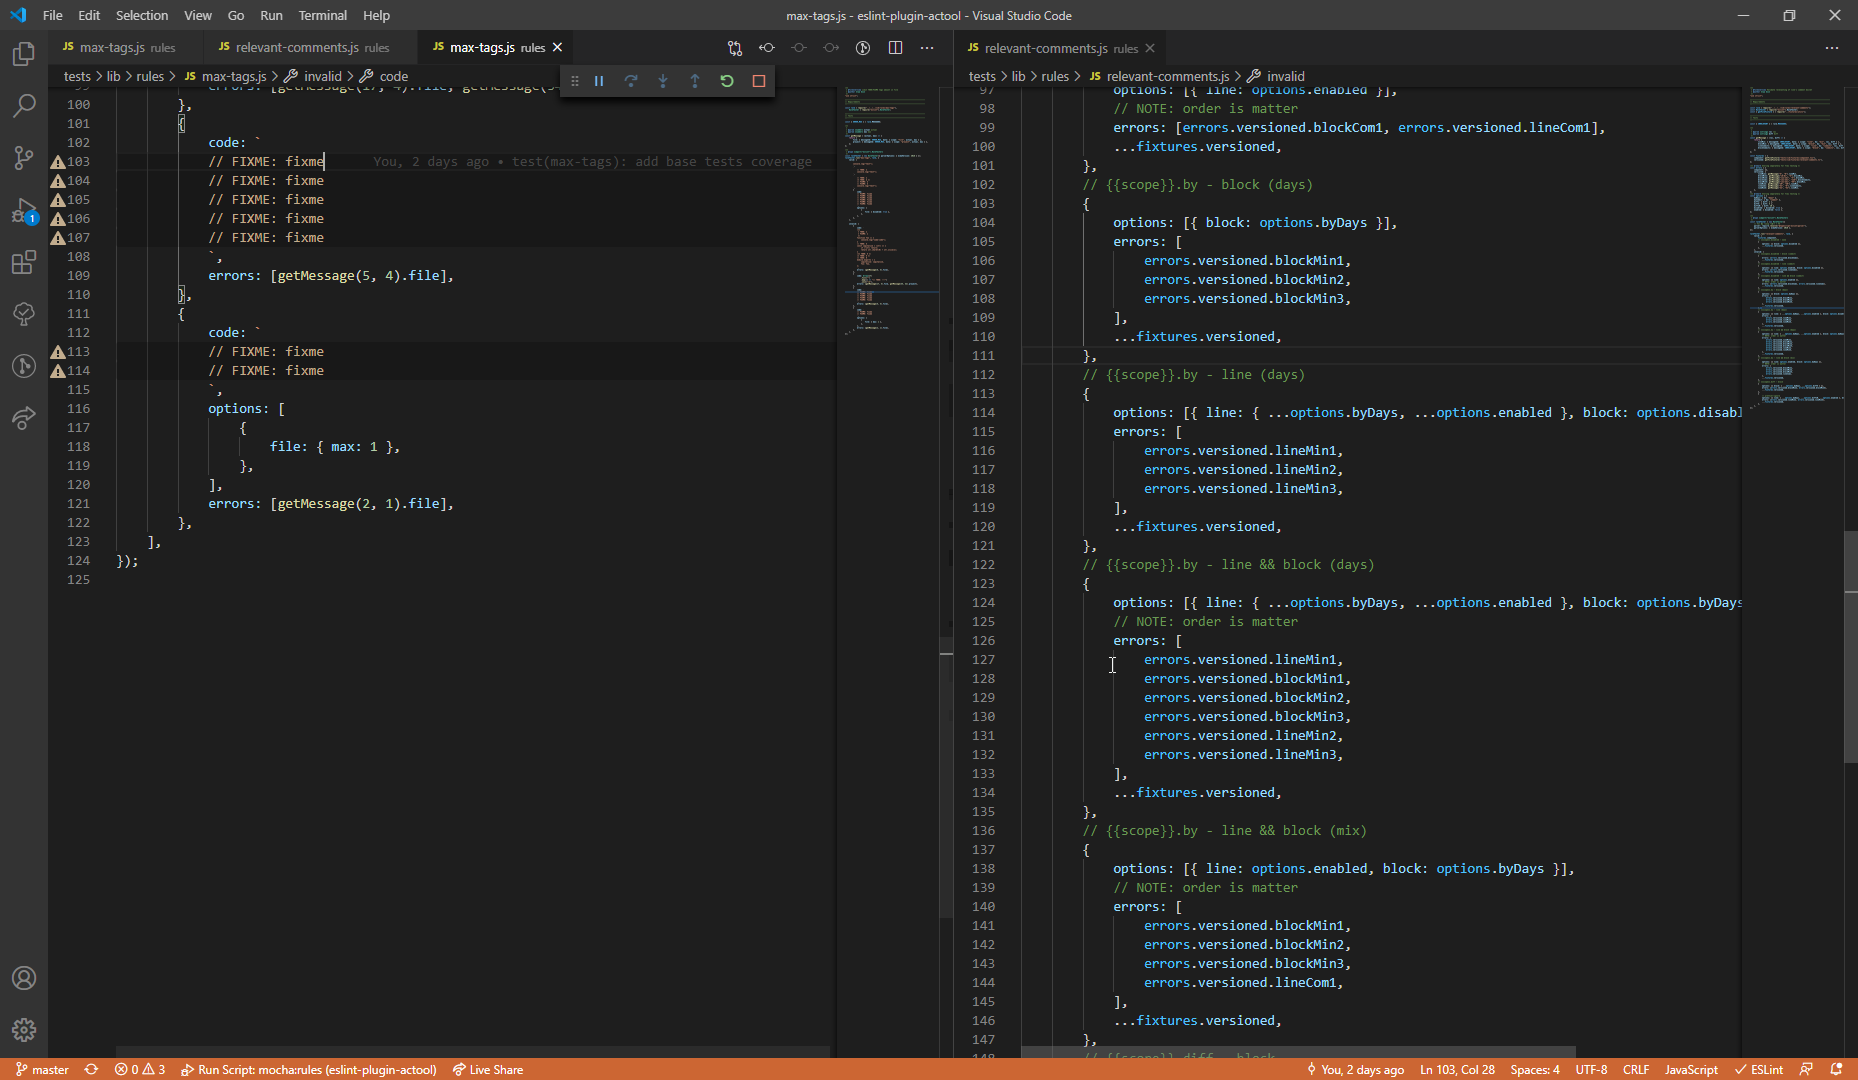The image size is (1858, 1080).
Task: Click debug Step Into
Action: 663,81
